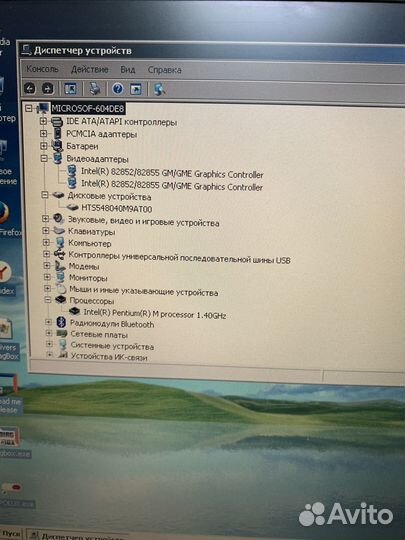Image resolution: width=405 pixels, height=540 pixels.
Task: Click the Батареи battery icon
Action: pos(57,146)
